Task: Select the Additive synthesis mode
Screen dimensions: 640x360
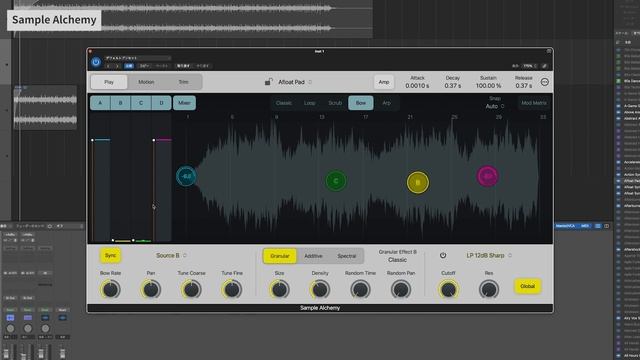Action: point(313,256)
